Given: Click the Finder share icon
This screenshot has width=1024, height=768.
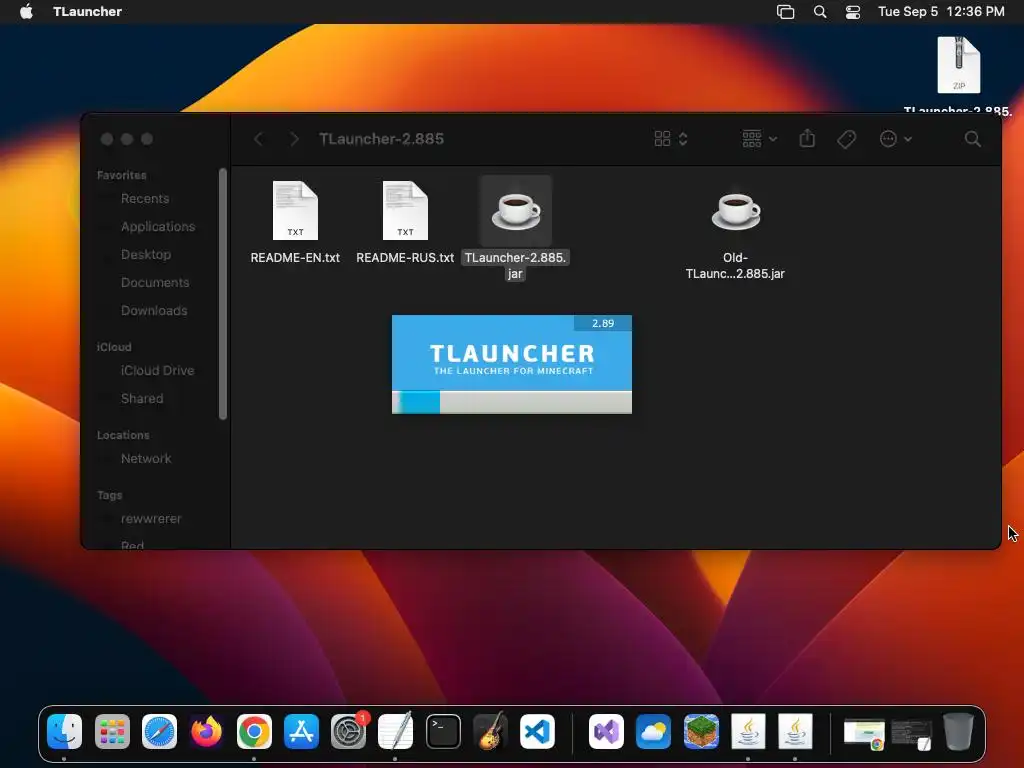Looking at the screenshot, I should pos(807,138).
